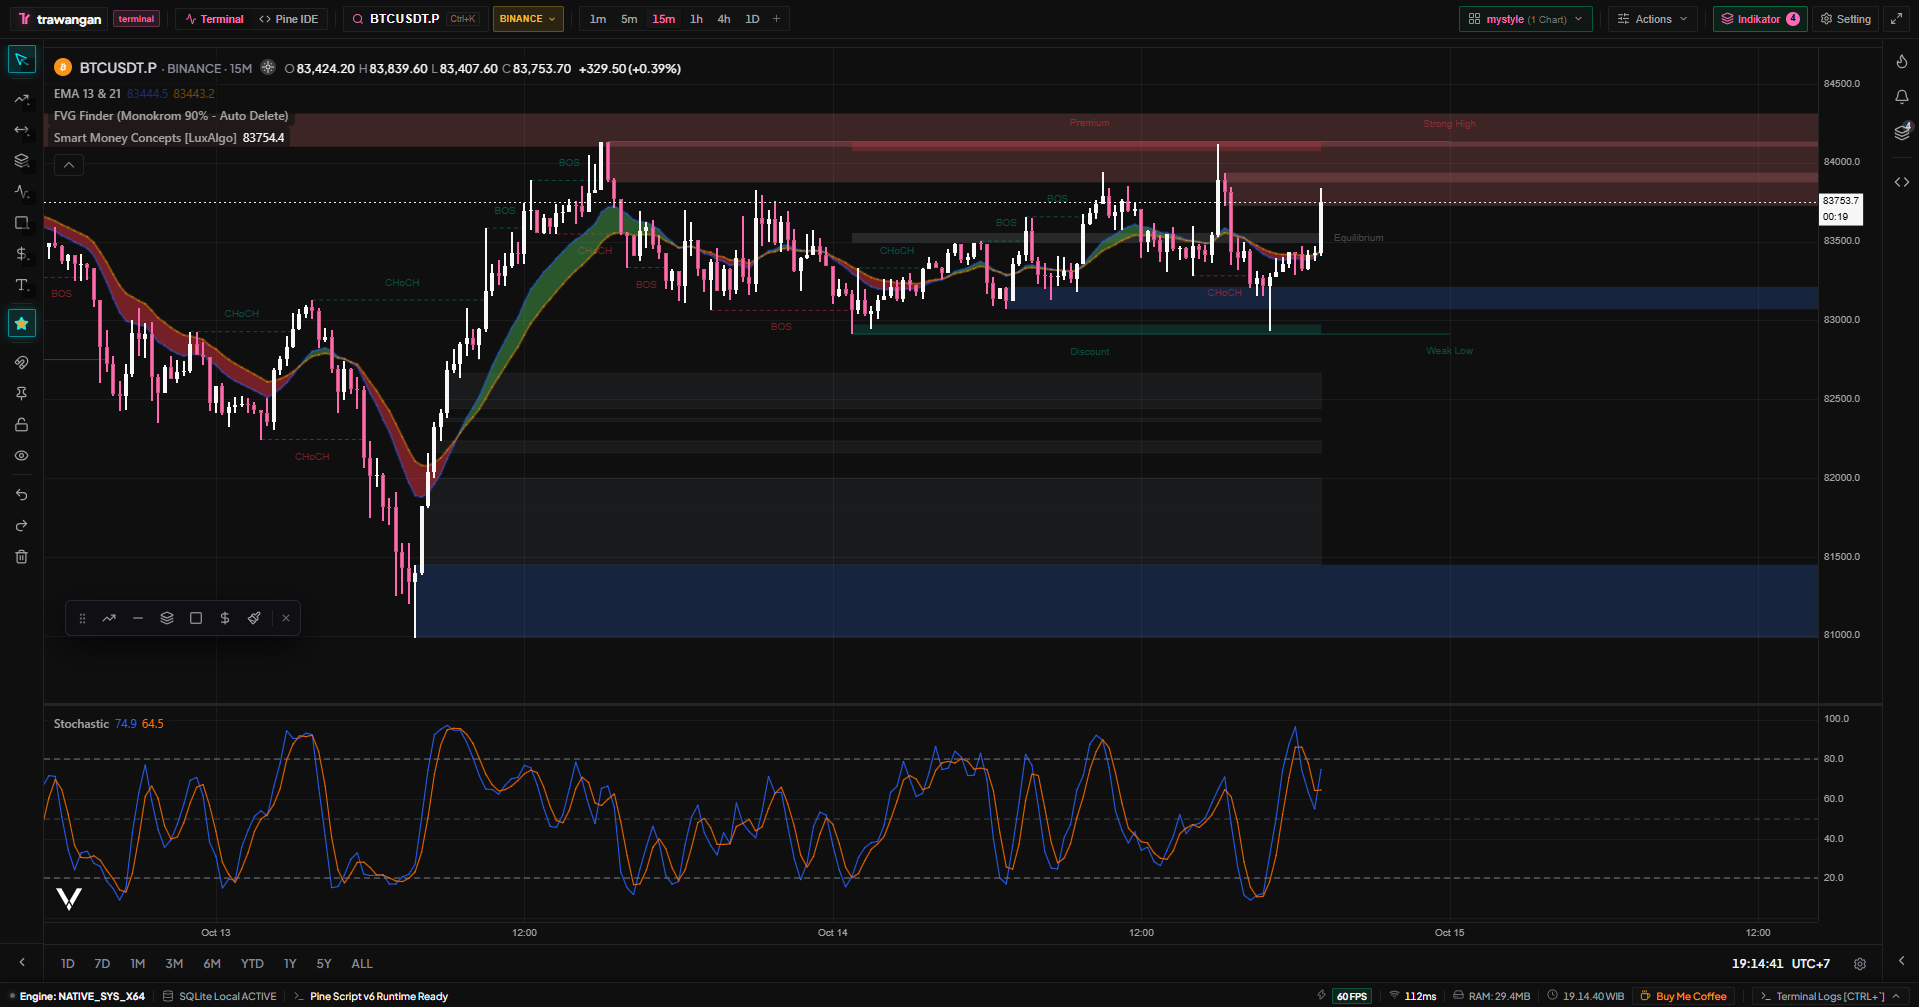The width and height of the screenshot is (1919, 1007).
Task: Open the Pine IDE tab
Action: point(289,19)
